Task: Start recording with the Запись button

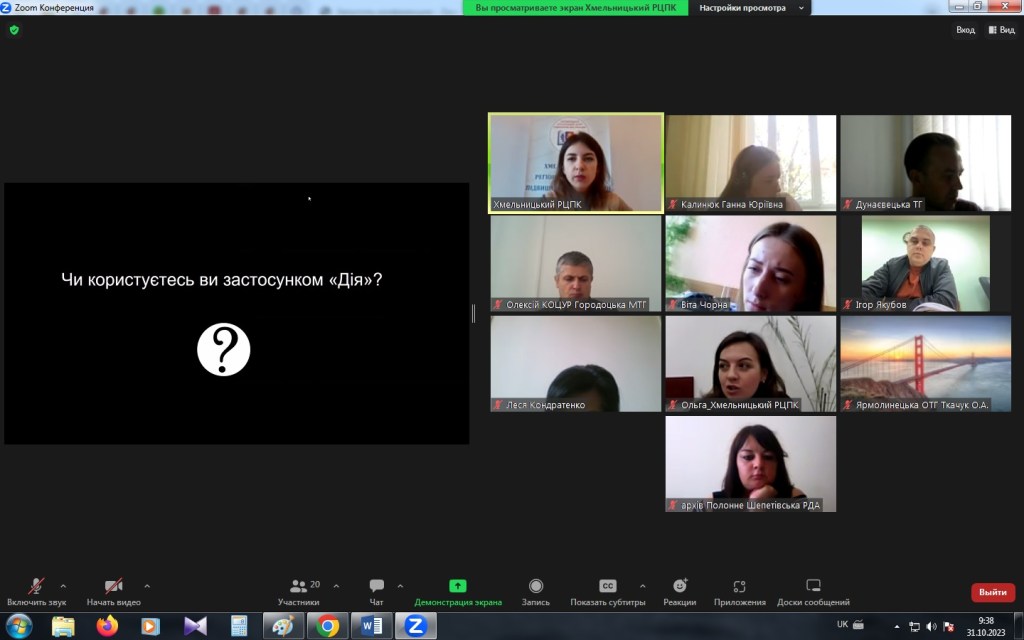Action: pos(535,591)
